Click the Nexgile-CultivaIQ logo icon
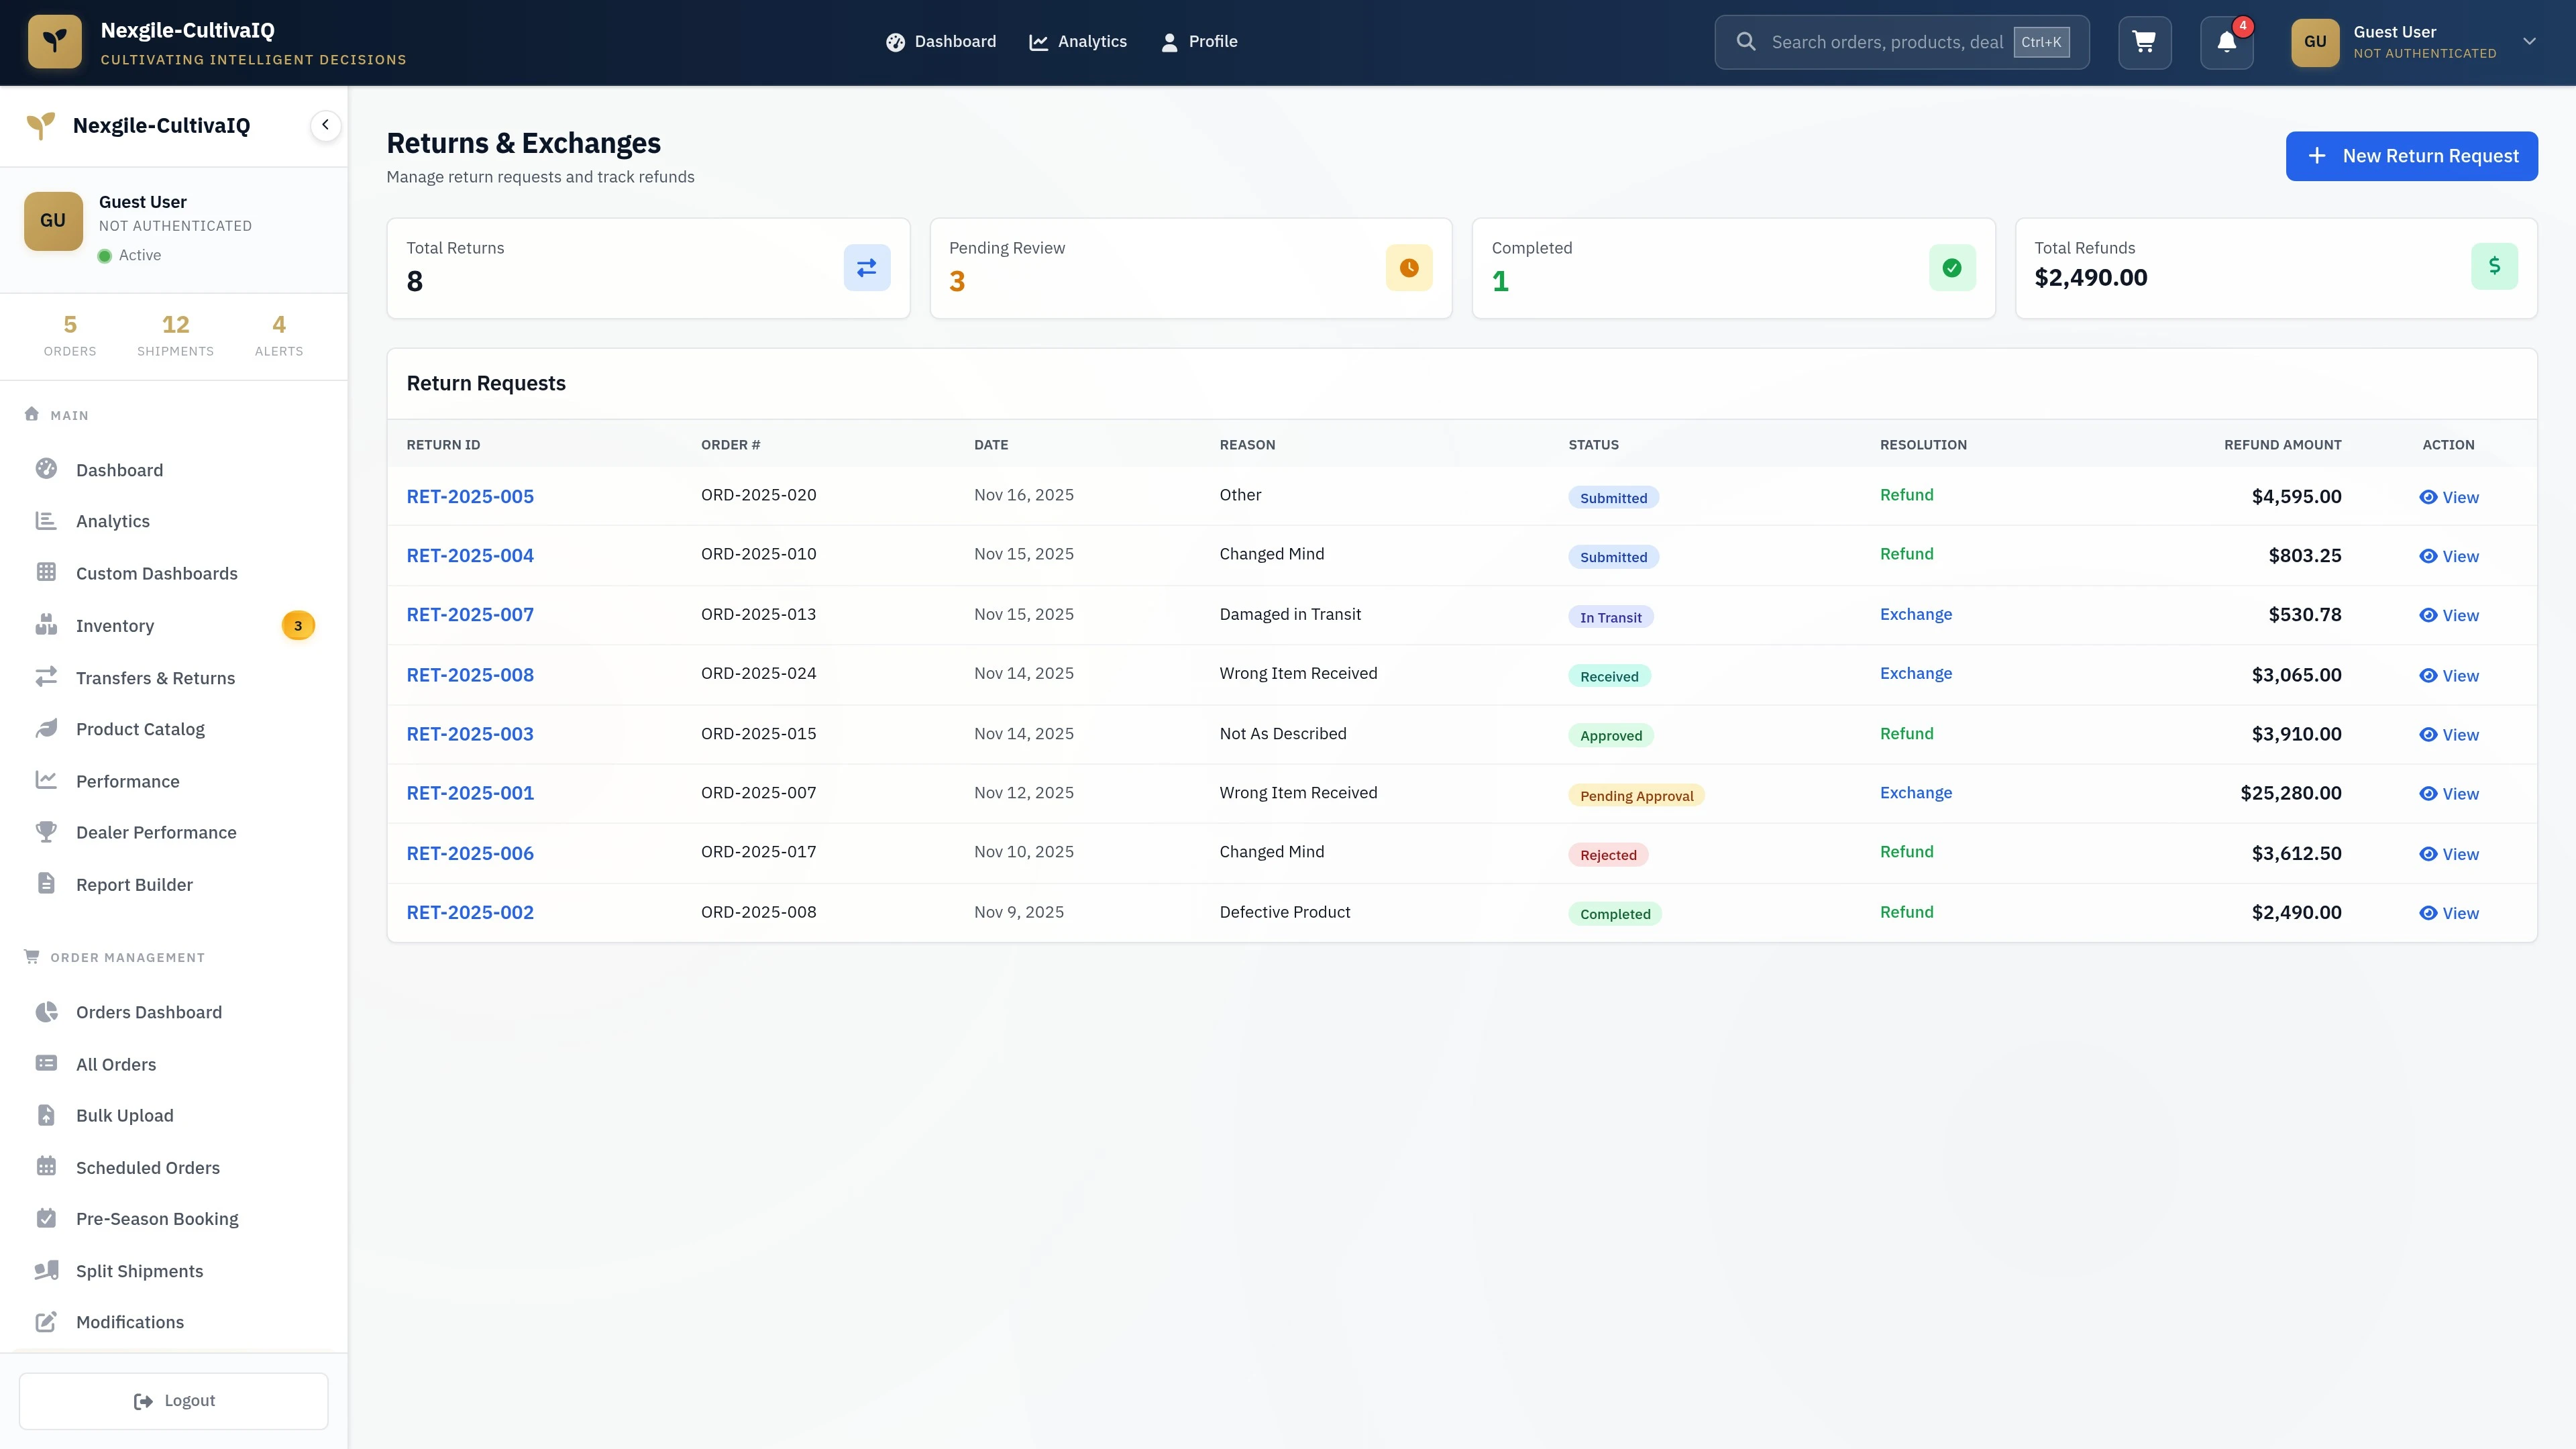 (55, 41)
